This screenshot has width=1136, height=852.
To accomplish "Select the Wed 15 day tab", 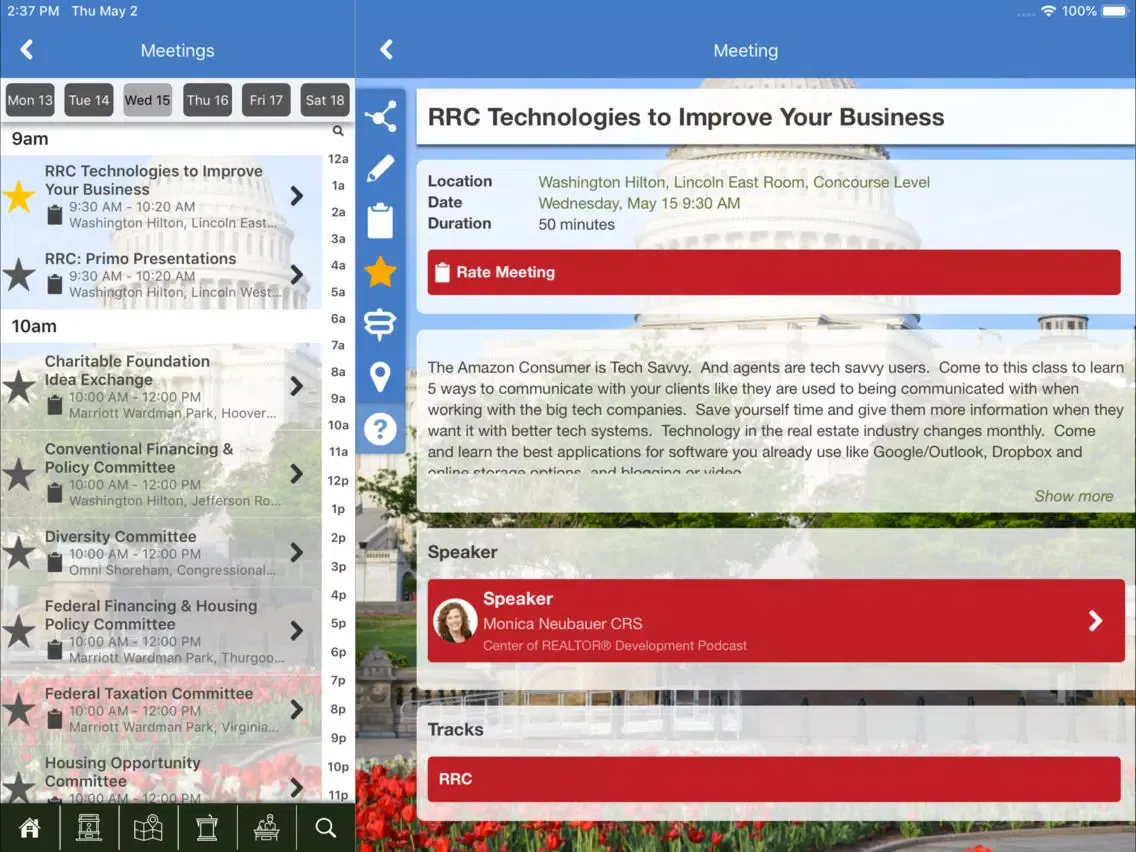I will (148, 100).
